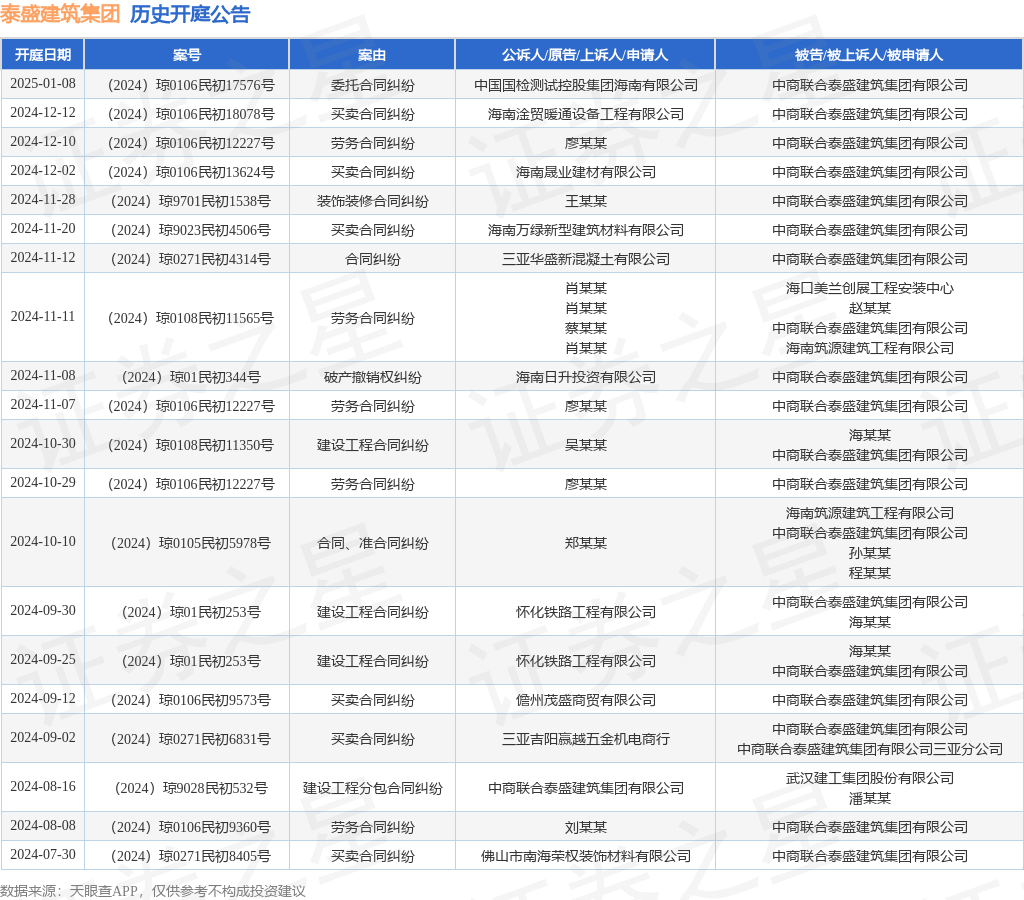Select date cell 2024-09-25
The height and width of the screenshot is (900, 1024).
click(x=43, y=660)
